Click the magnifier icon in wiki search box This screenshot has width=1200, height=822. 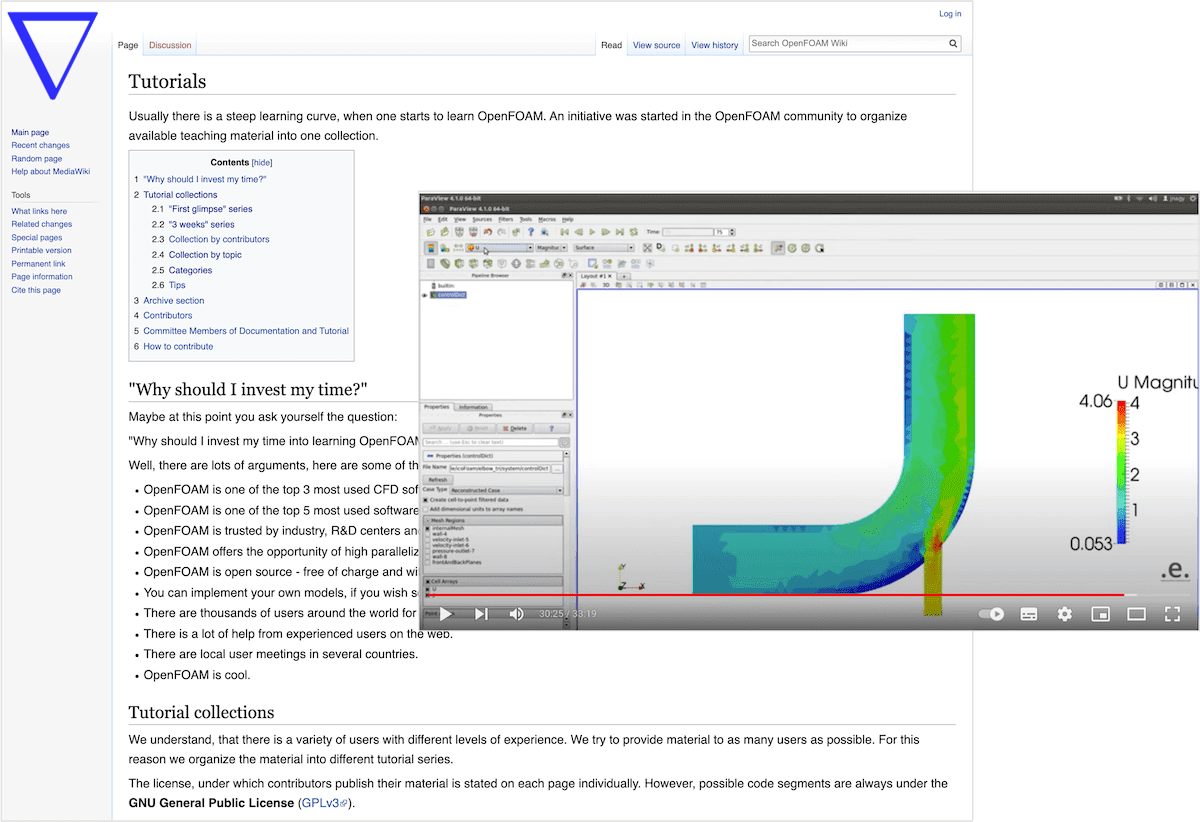click(954, 44)
